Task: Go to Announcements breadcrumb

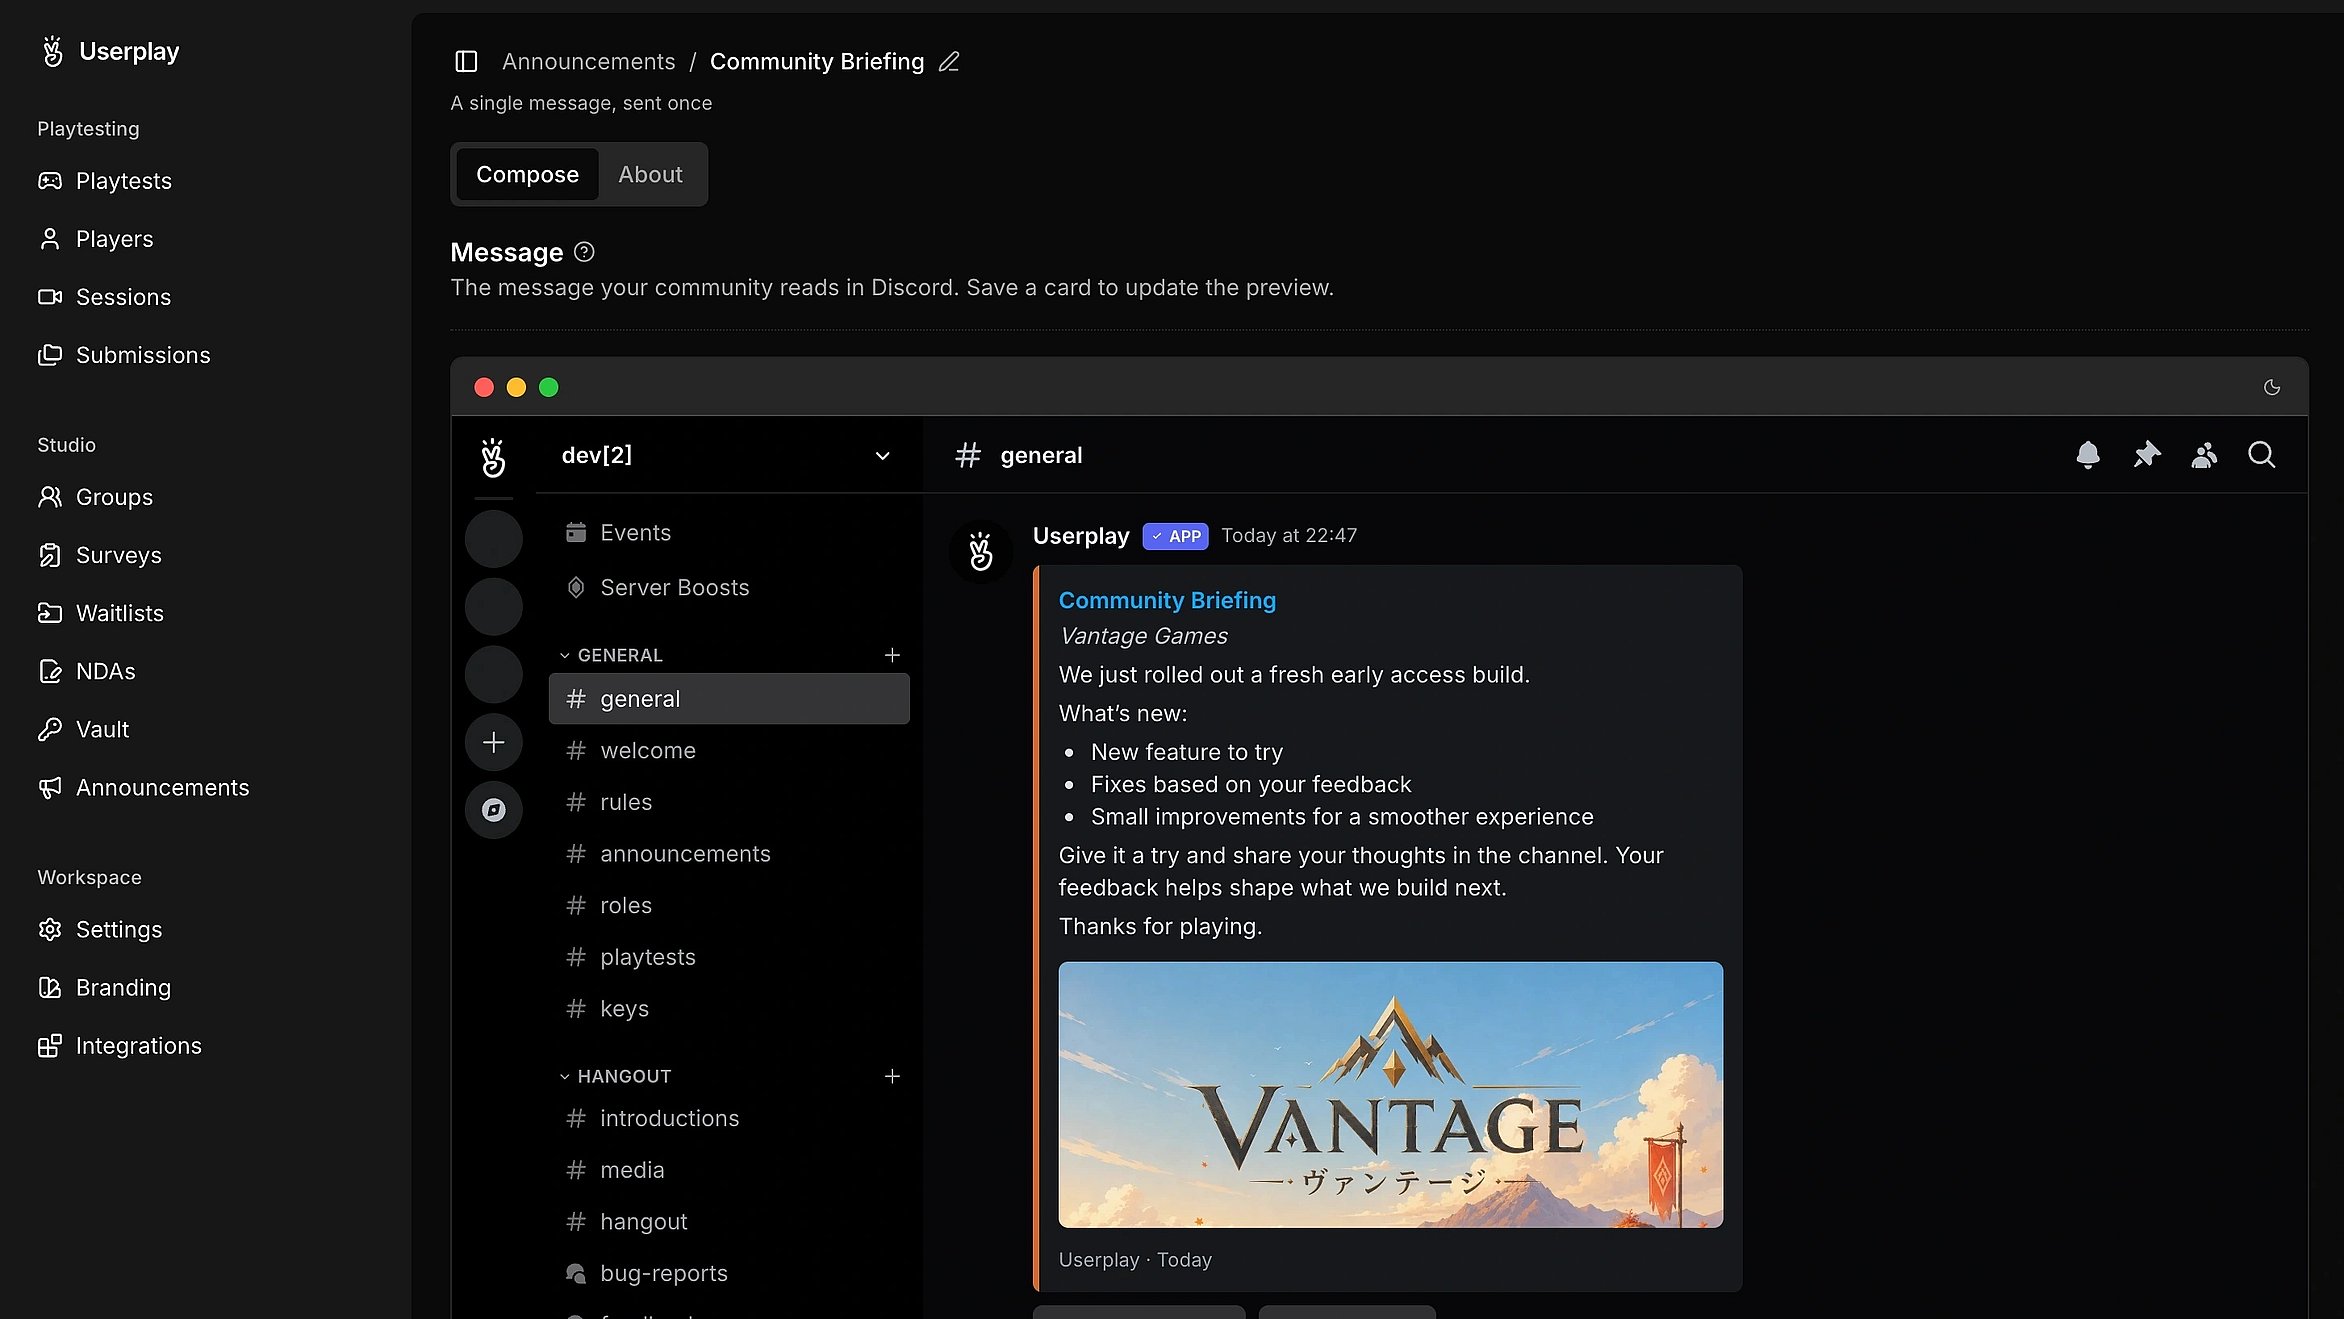Action: coord(589,61)
